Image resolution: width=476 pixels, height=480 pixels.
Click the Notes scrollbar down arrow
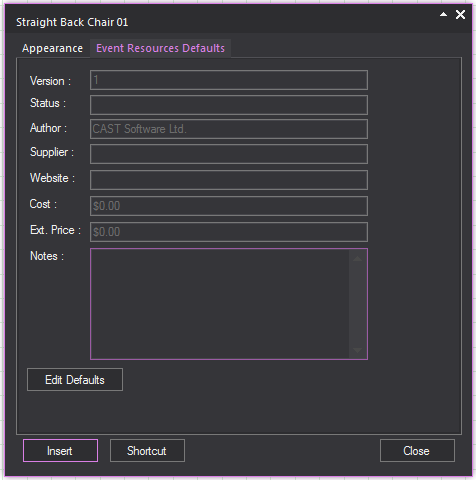pos(357,350)
